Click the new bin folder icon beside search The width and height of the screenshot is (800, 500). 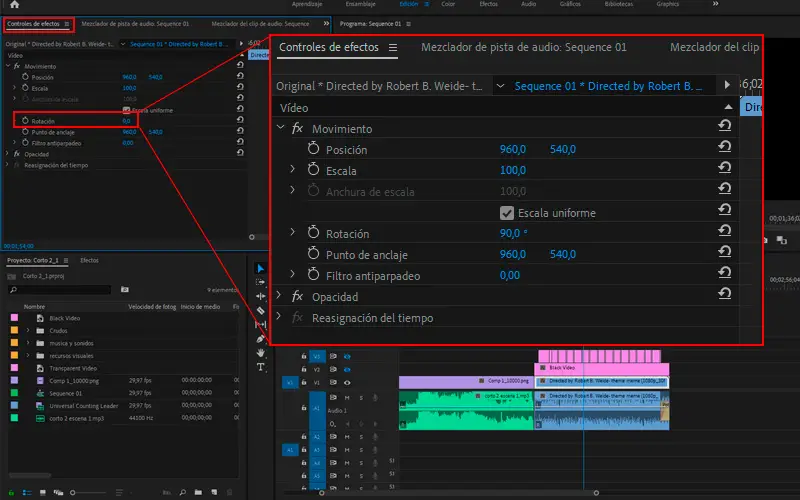(x=126, y=290)
